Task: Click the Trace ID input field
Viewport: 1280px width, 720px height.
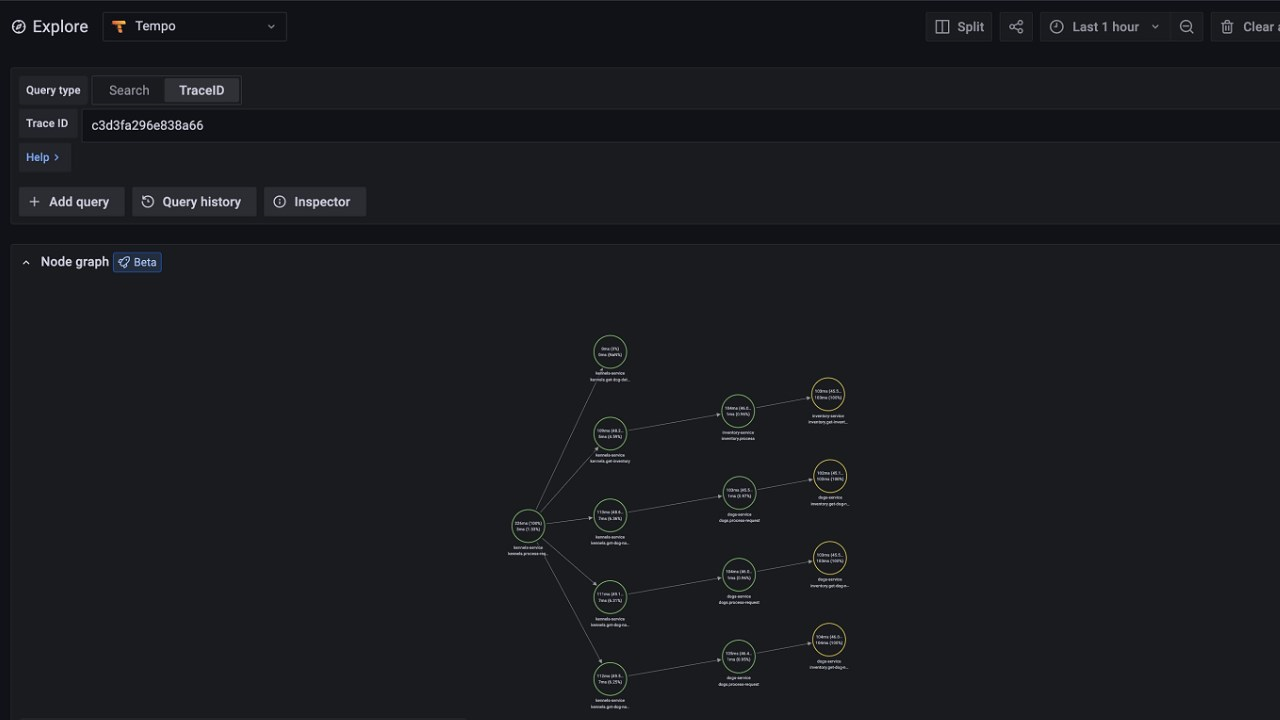Action: 300,125
